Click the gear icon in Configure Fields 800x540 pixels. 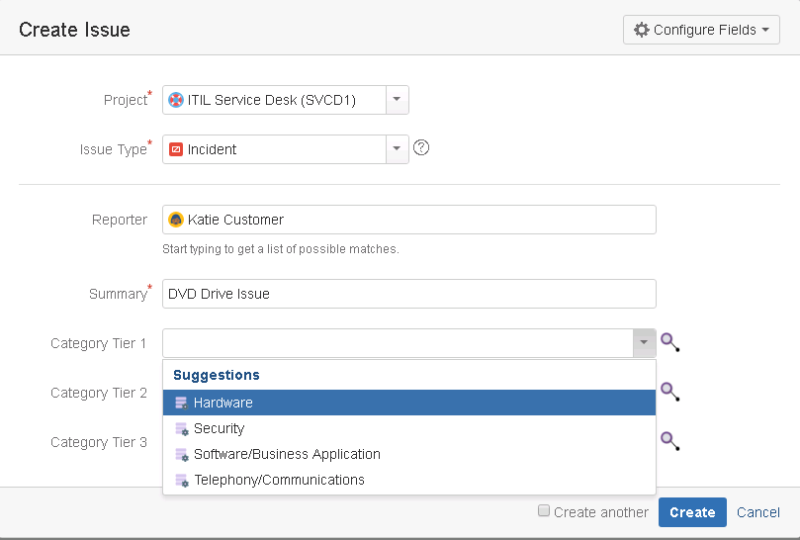(x=642, y=30)
